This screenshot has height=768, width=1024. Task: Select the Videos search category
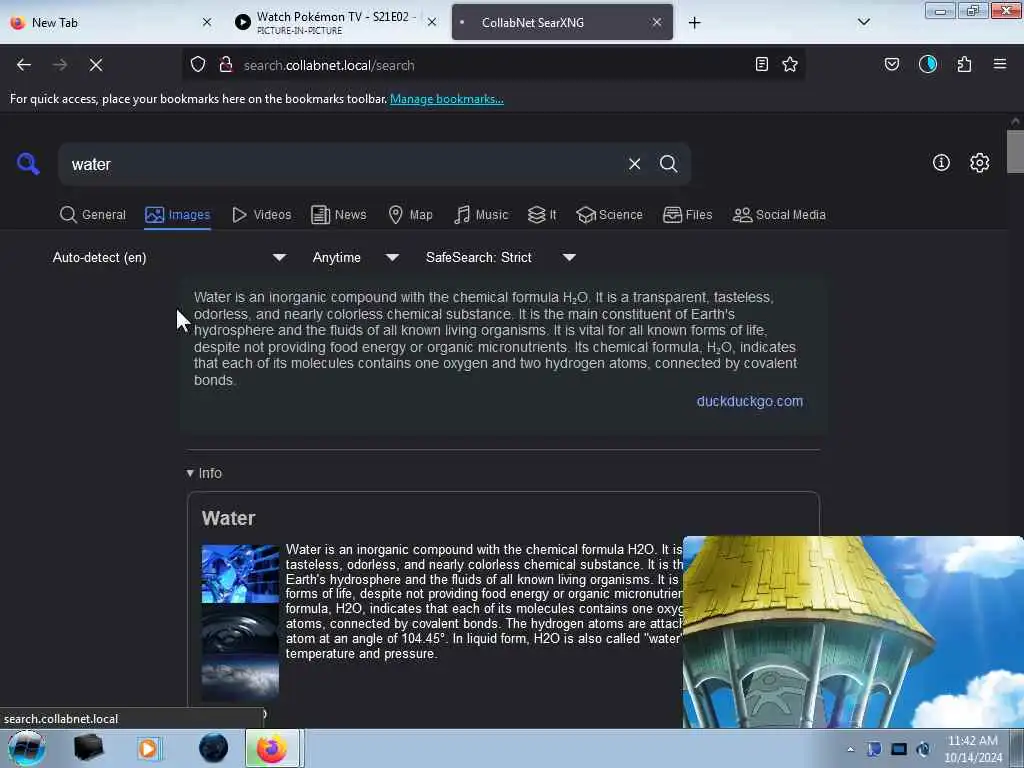[x=262, y=215]
